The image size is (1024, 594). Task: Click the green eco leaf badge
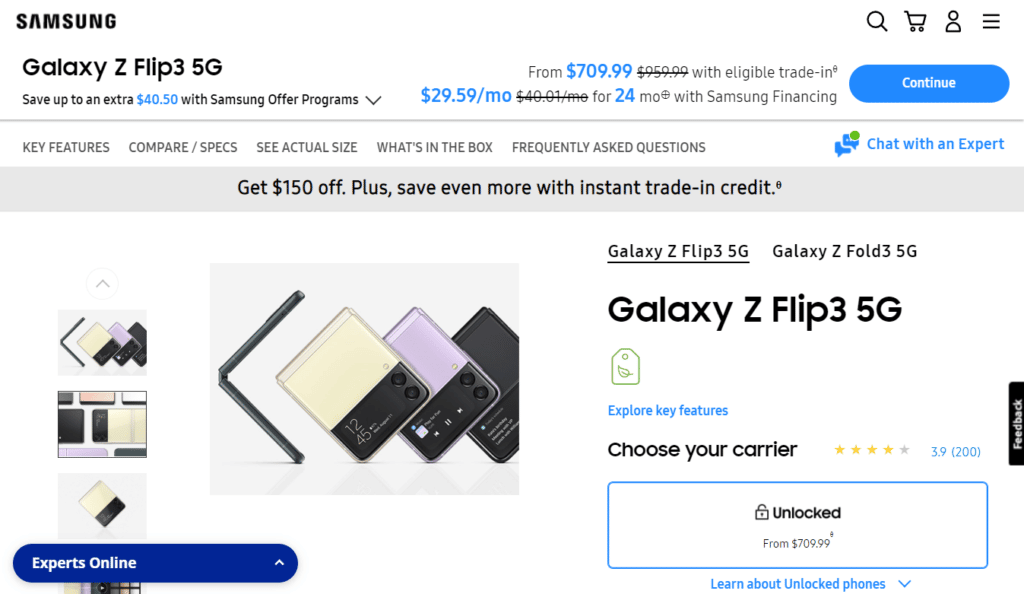(625, 367)
